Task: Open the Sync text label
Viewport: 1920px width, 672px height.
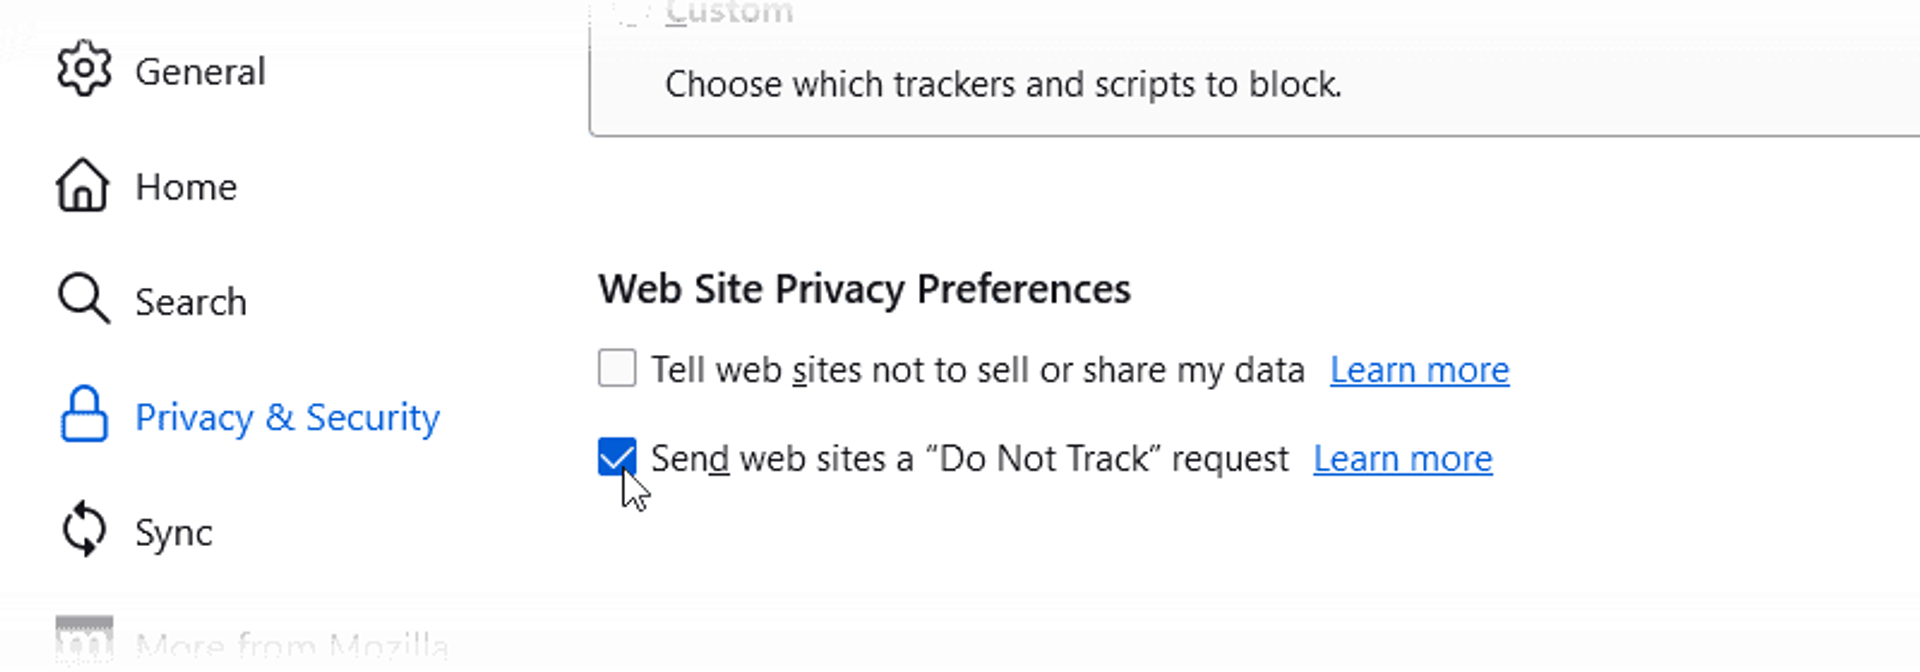Action: [x=174, y=533]
